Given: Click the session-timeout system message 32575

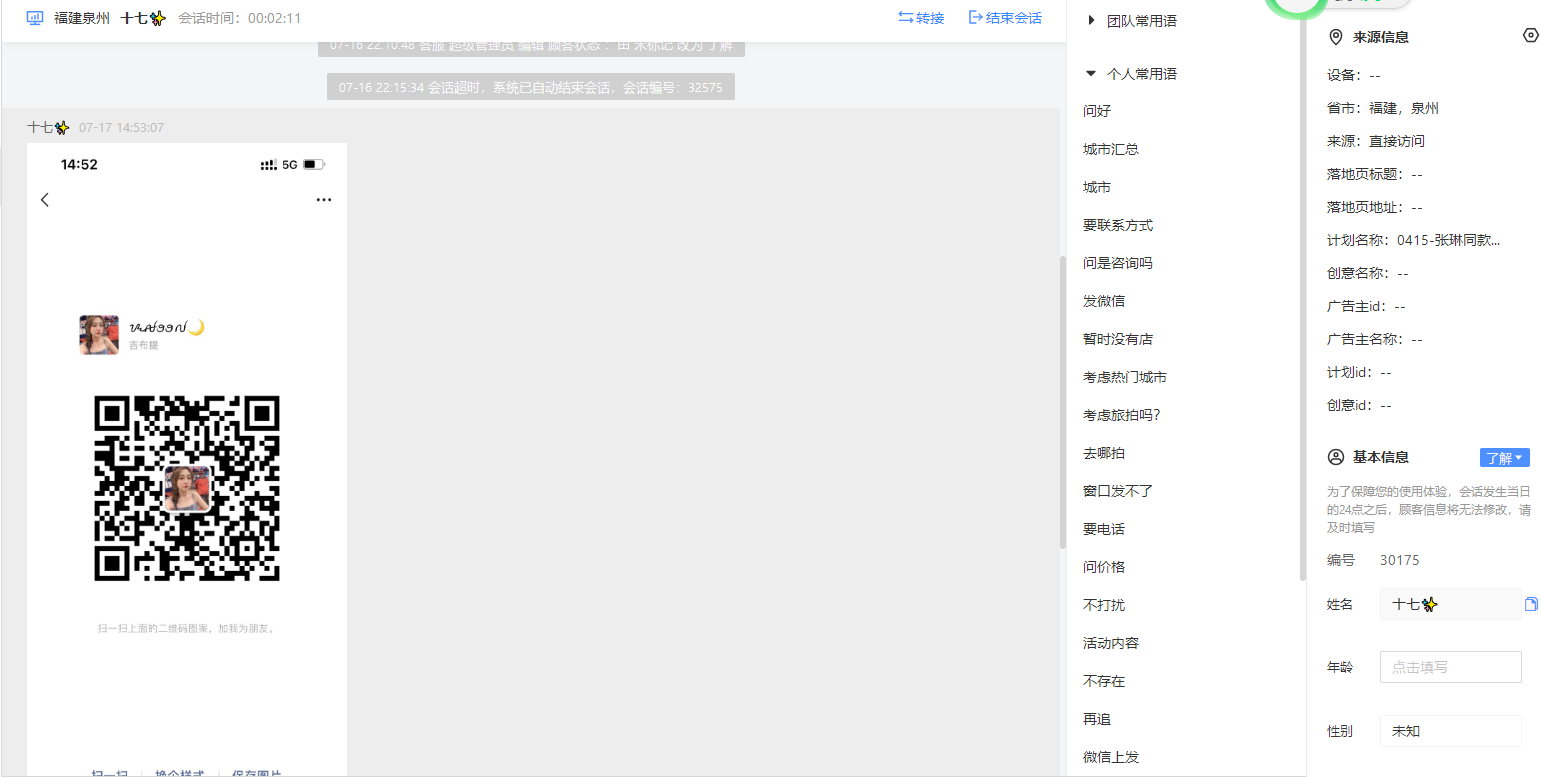Looking at the screenshot, I should (531, 87).
